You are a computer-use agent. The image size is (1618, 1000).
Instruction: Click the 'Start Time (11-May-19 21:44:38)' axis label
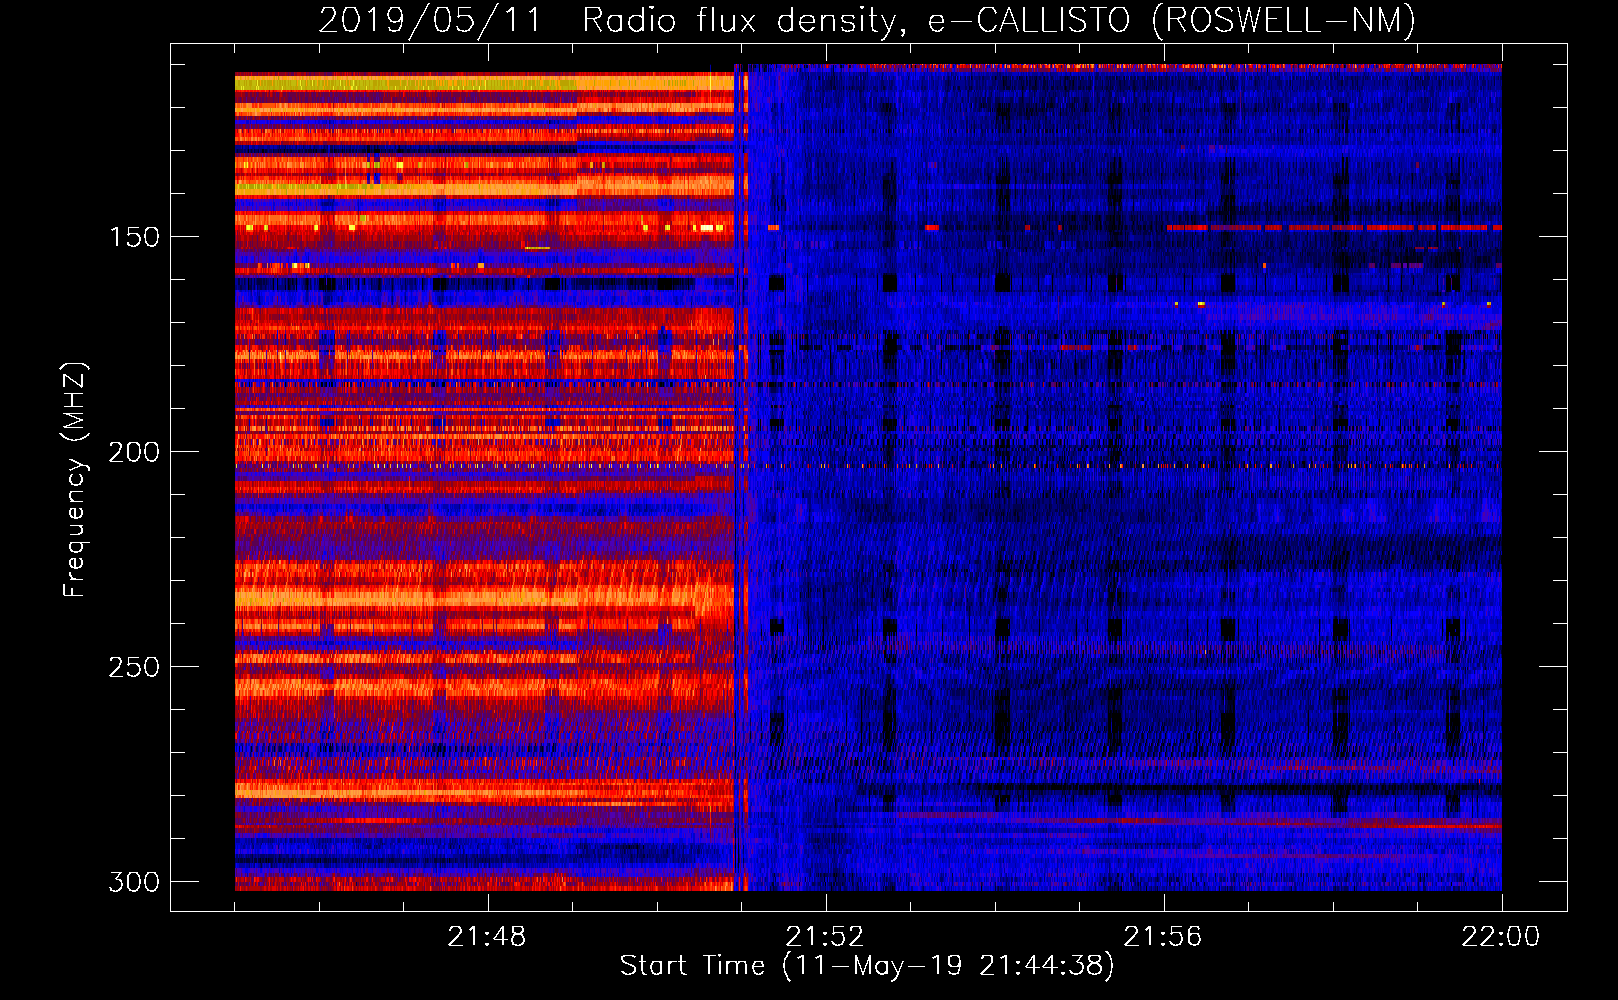867,966
